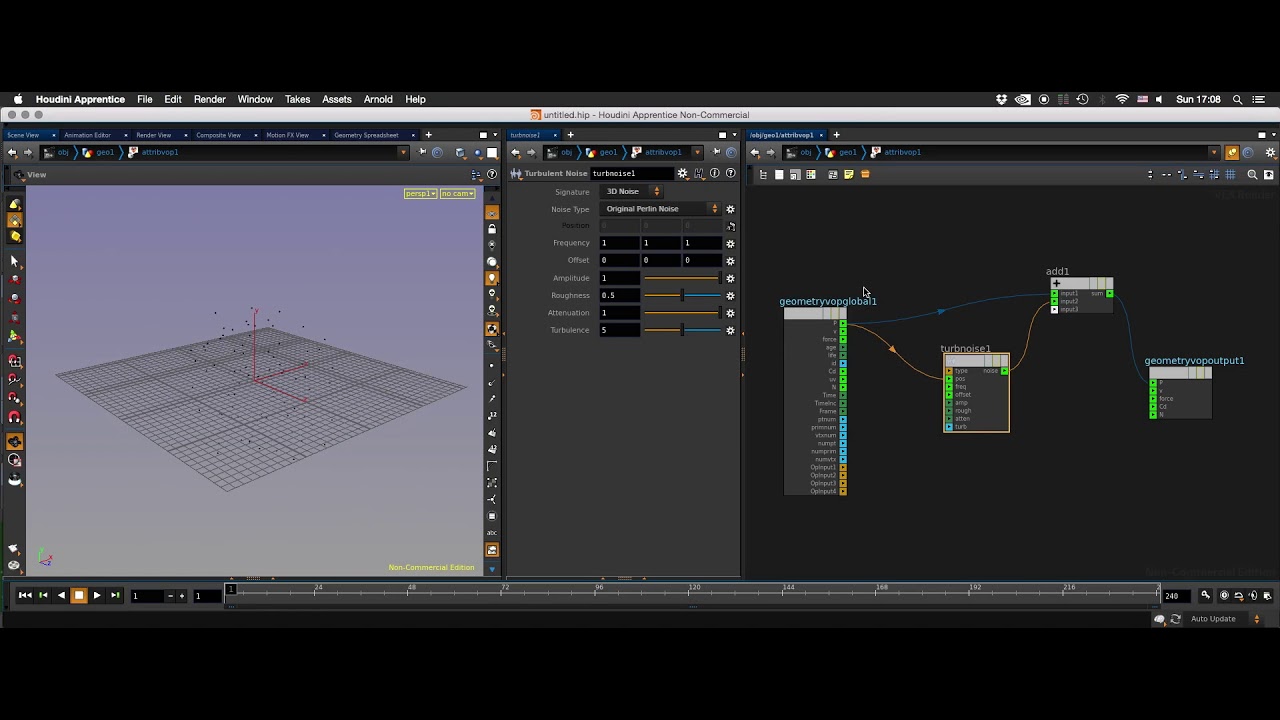Click the turbnoise1 node name field

[631, 173]
